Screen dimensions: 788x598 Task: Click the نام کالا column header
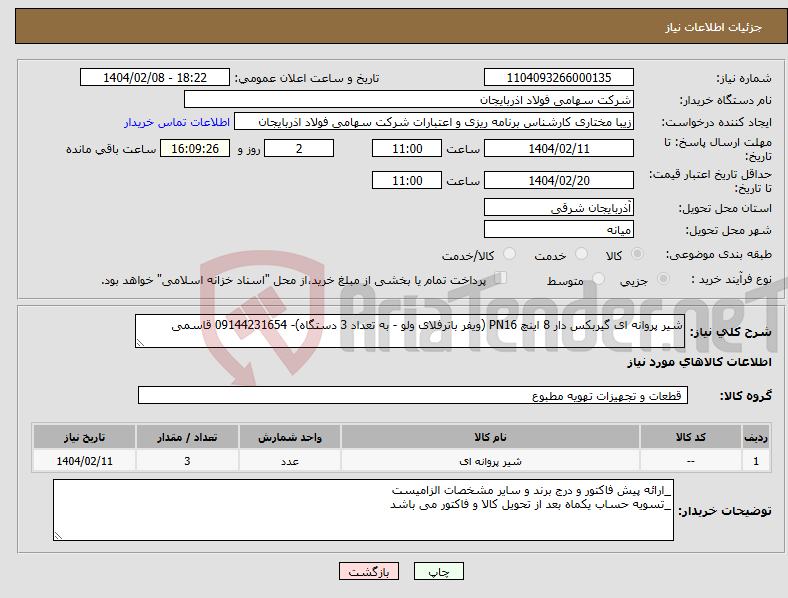[490, 437]
